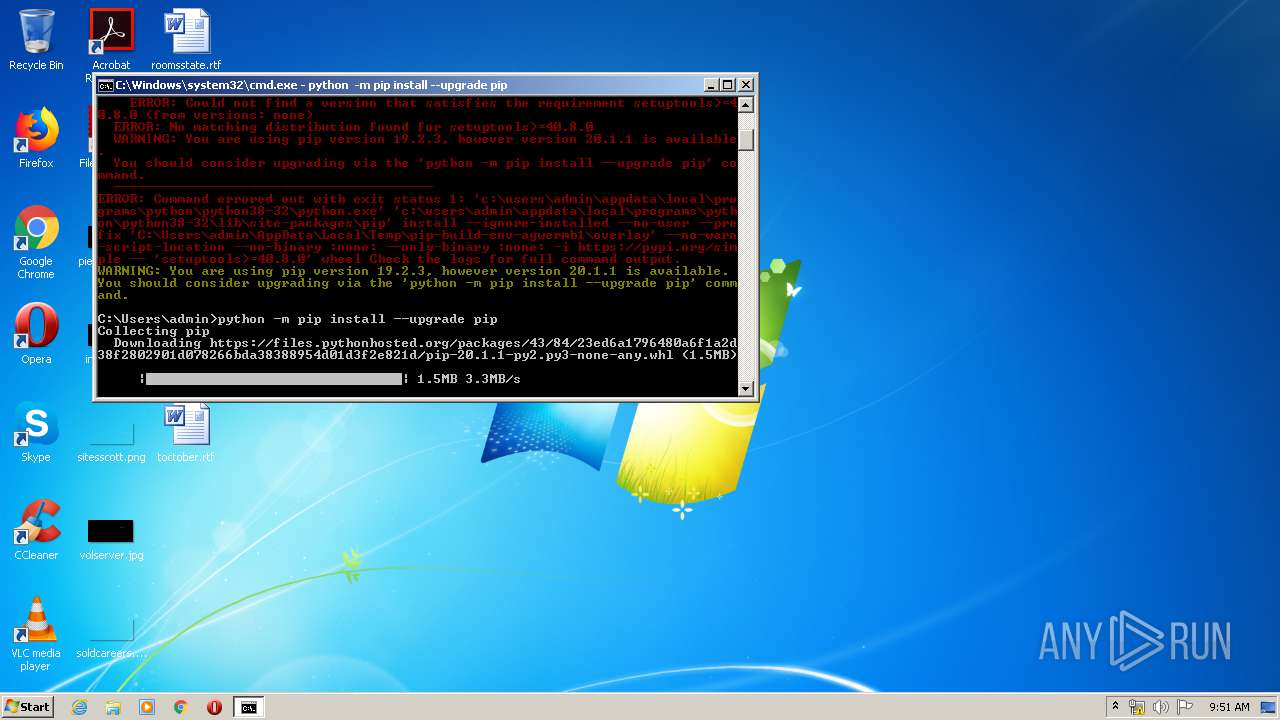Open the volume tray icon

tap(1160, 707)
